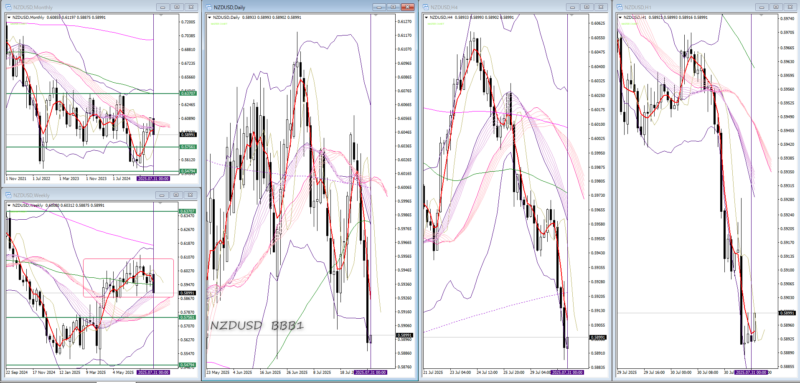Click '29 Jul 2025' date on H1 time axis
The image size is (800, 383).
coord(628,372)
